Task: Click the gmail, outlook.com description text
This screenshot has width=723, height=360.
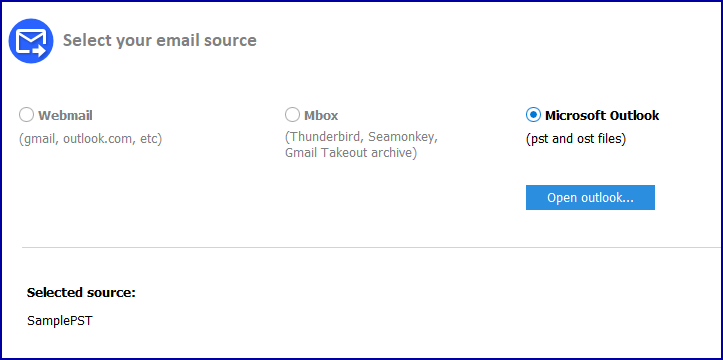Action: coord(90,139)
